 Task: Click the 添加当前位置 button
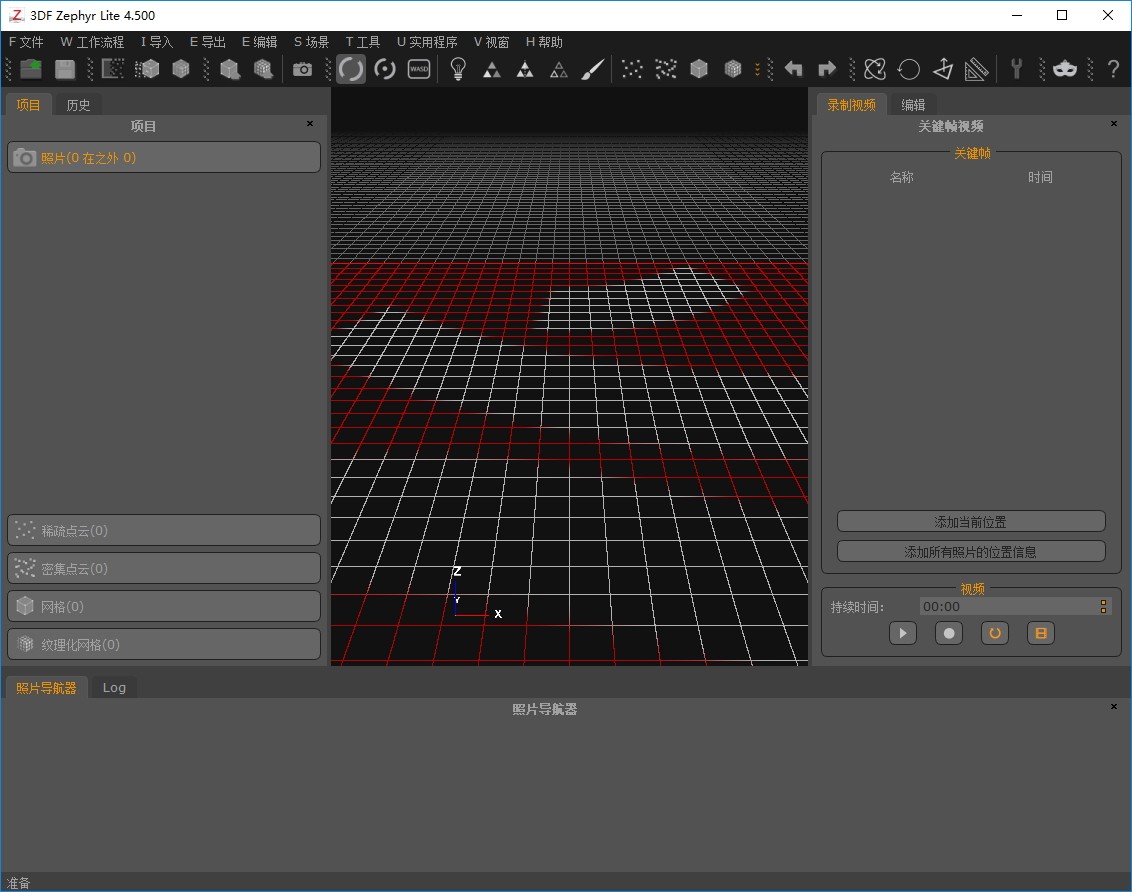(971, 522)
